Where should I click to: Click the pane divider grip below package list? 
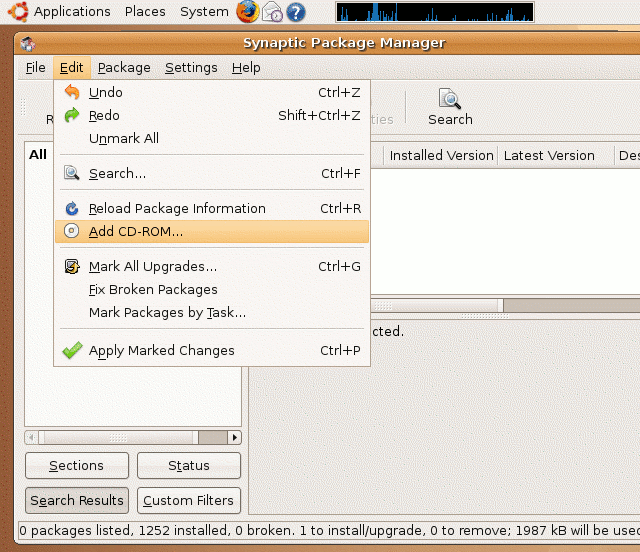coord(485,316)
